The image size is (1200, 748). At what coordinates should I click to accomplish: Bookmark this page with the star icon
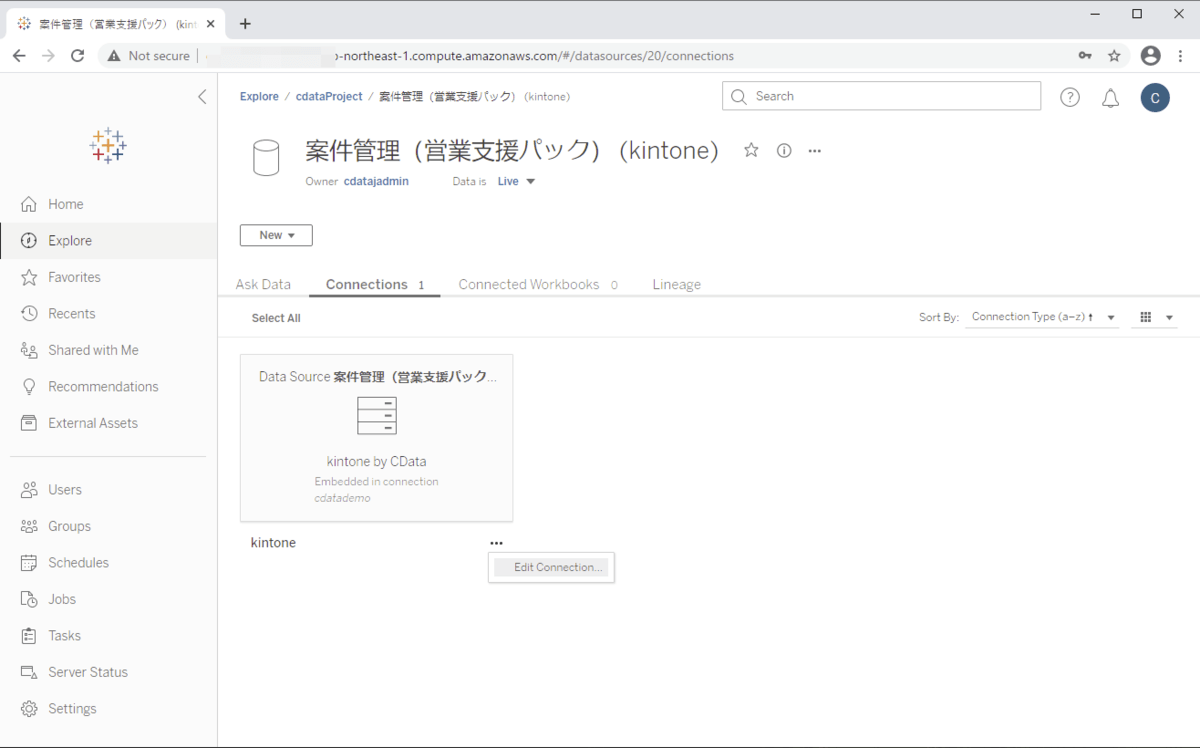coord(1114,56)
